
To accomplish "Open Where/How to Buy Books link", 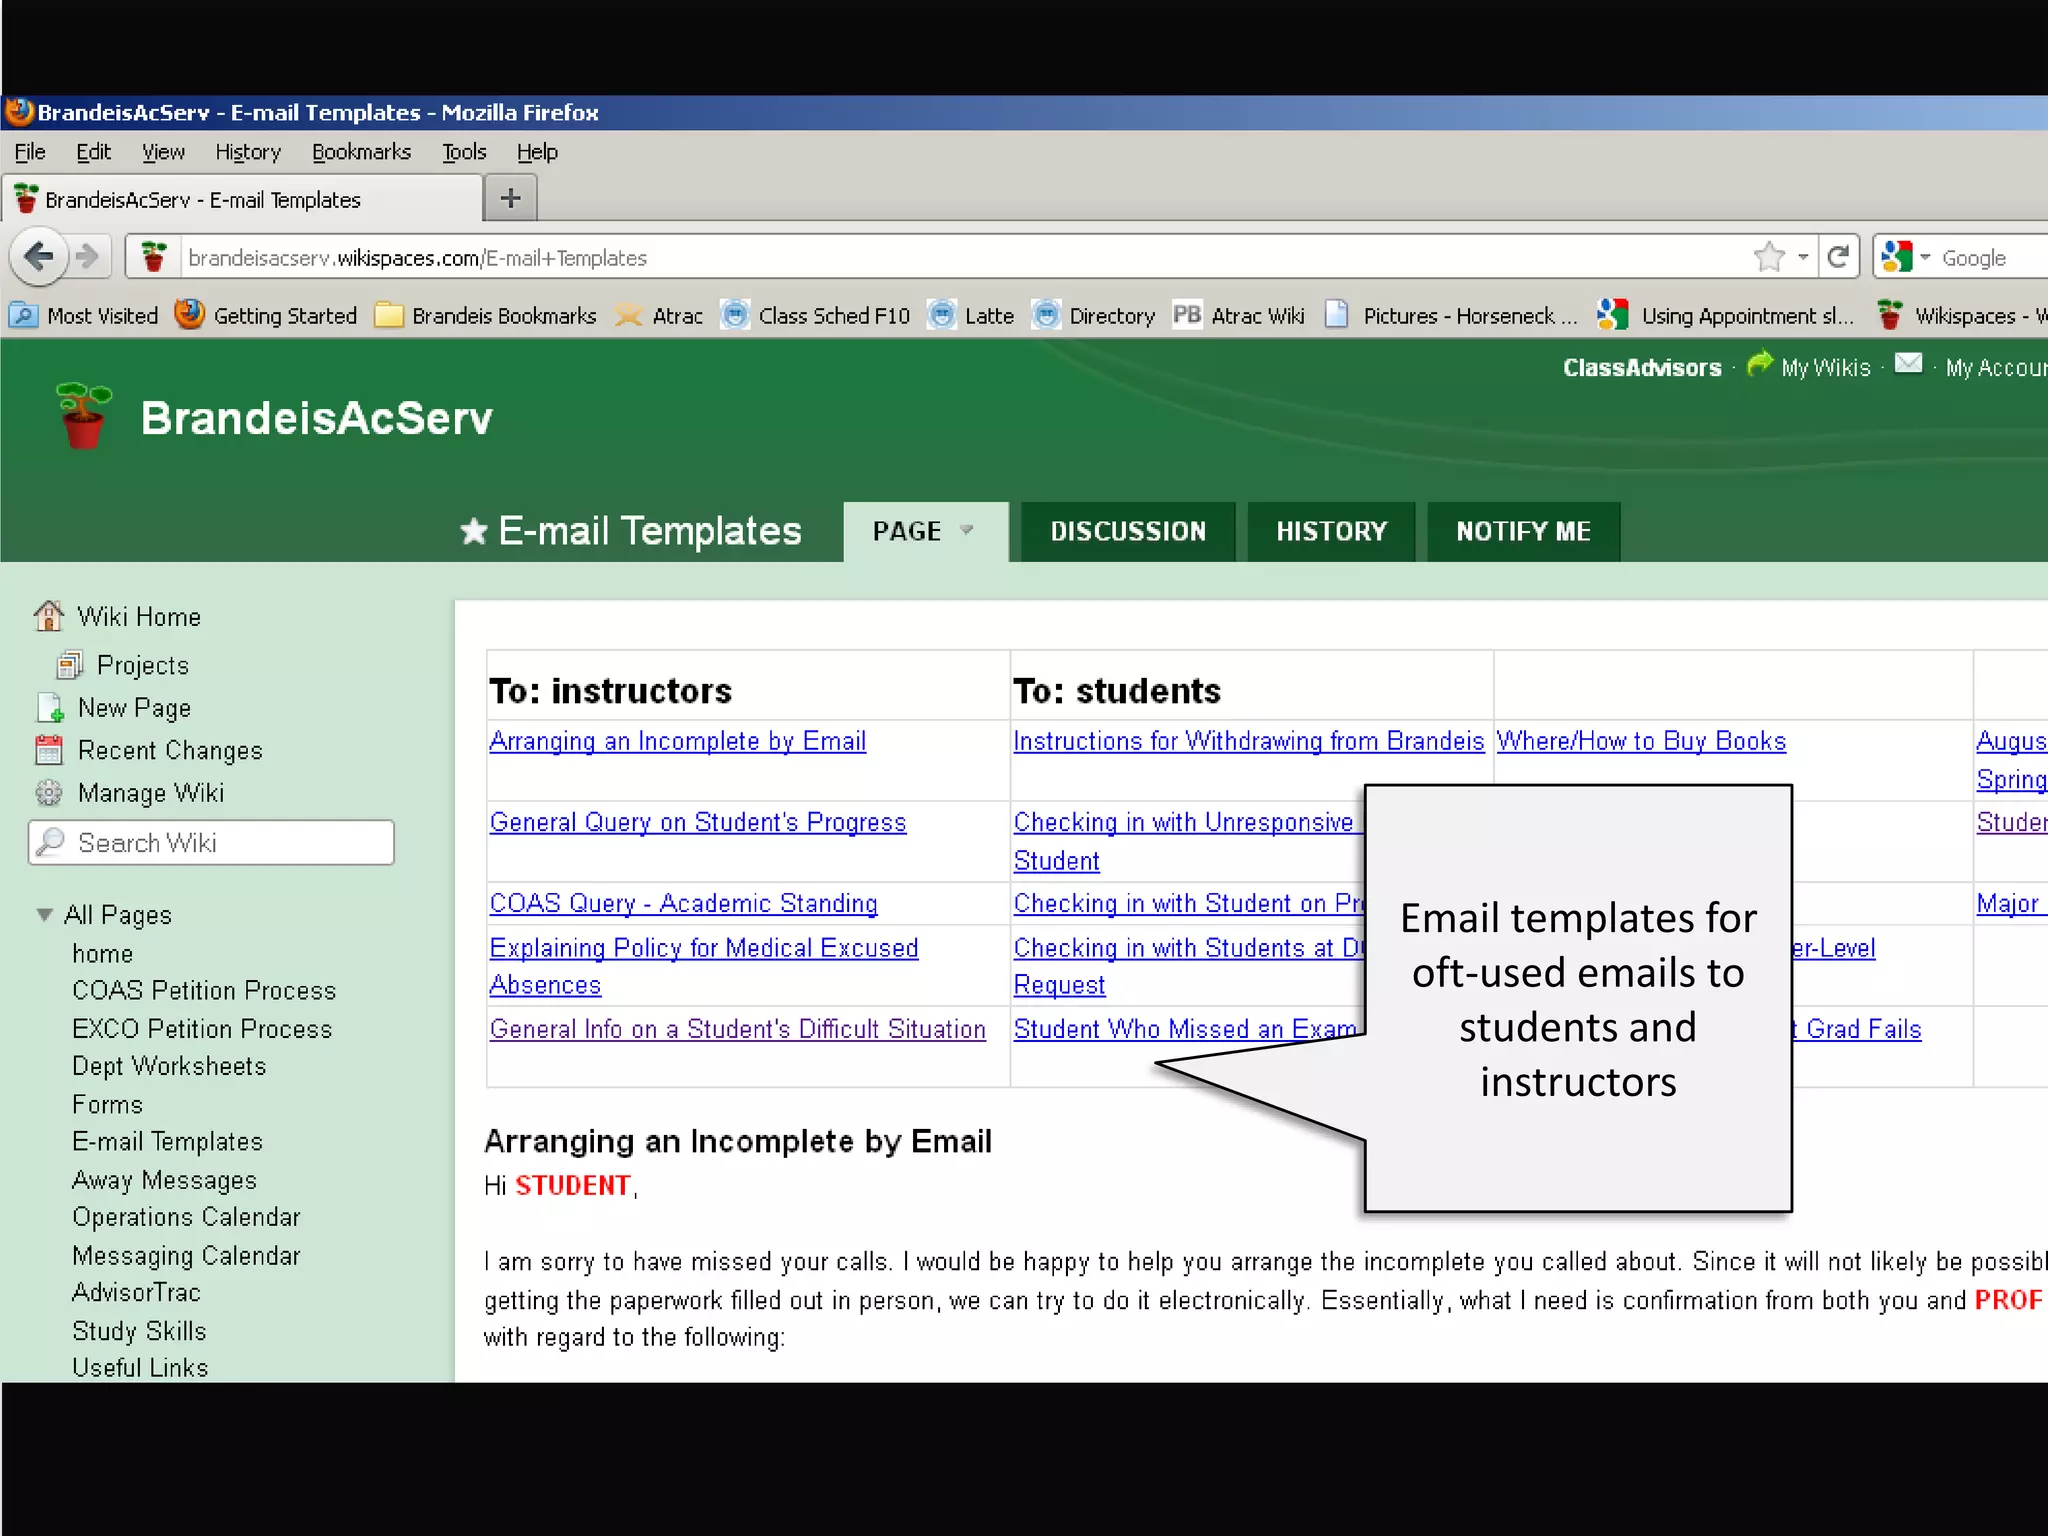I will [1641, 741].
